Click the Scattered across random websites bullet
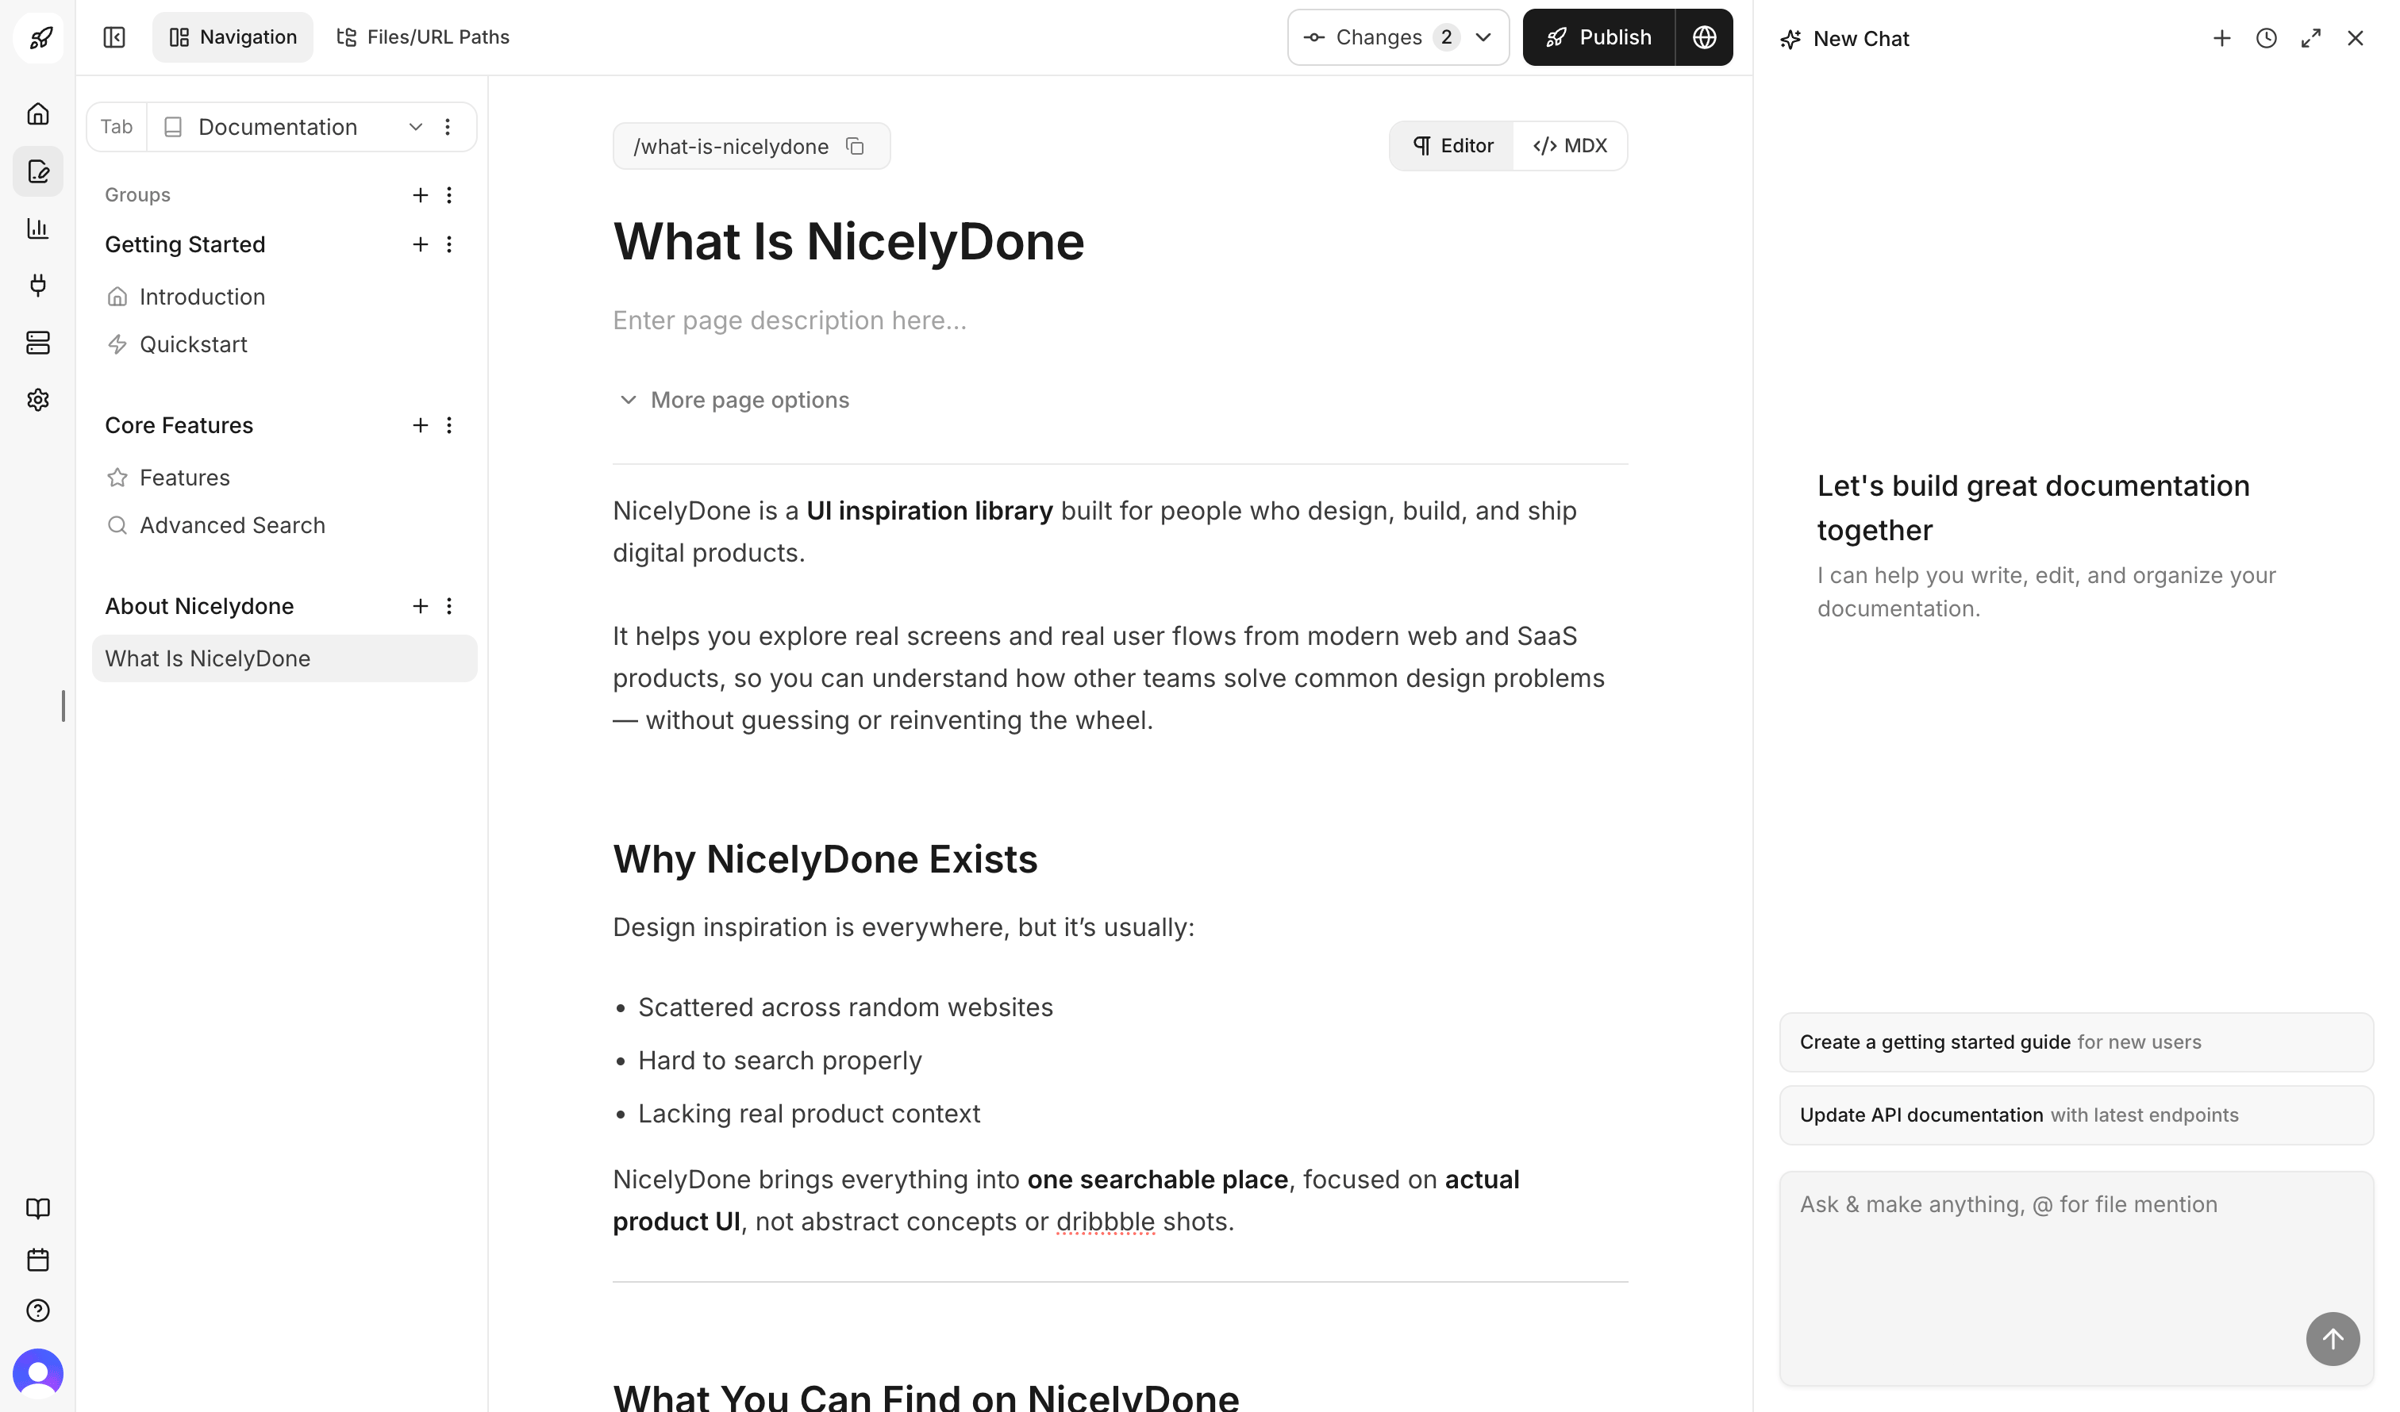The image size is (2400, 1412). (x=845, y=1007)
